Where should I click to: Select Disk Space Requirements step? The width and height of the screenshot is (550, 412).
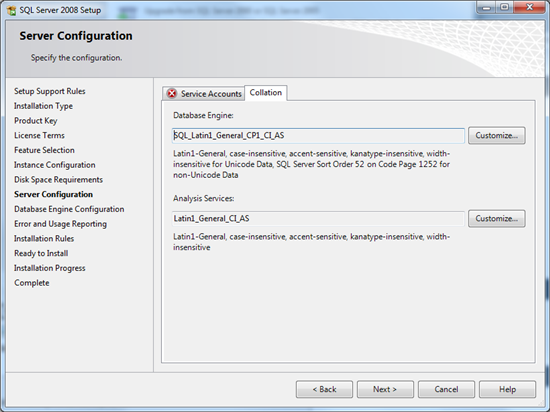pos(58,180)
